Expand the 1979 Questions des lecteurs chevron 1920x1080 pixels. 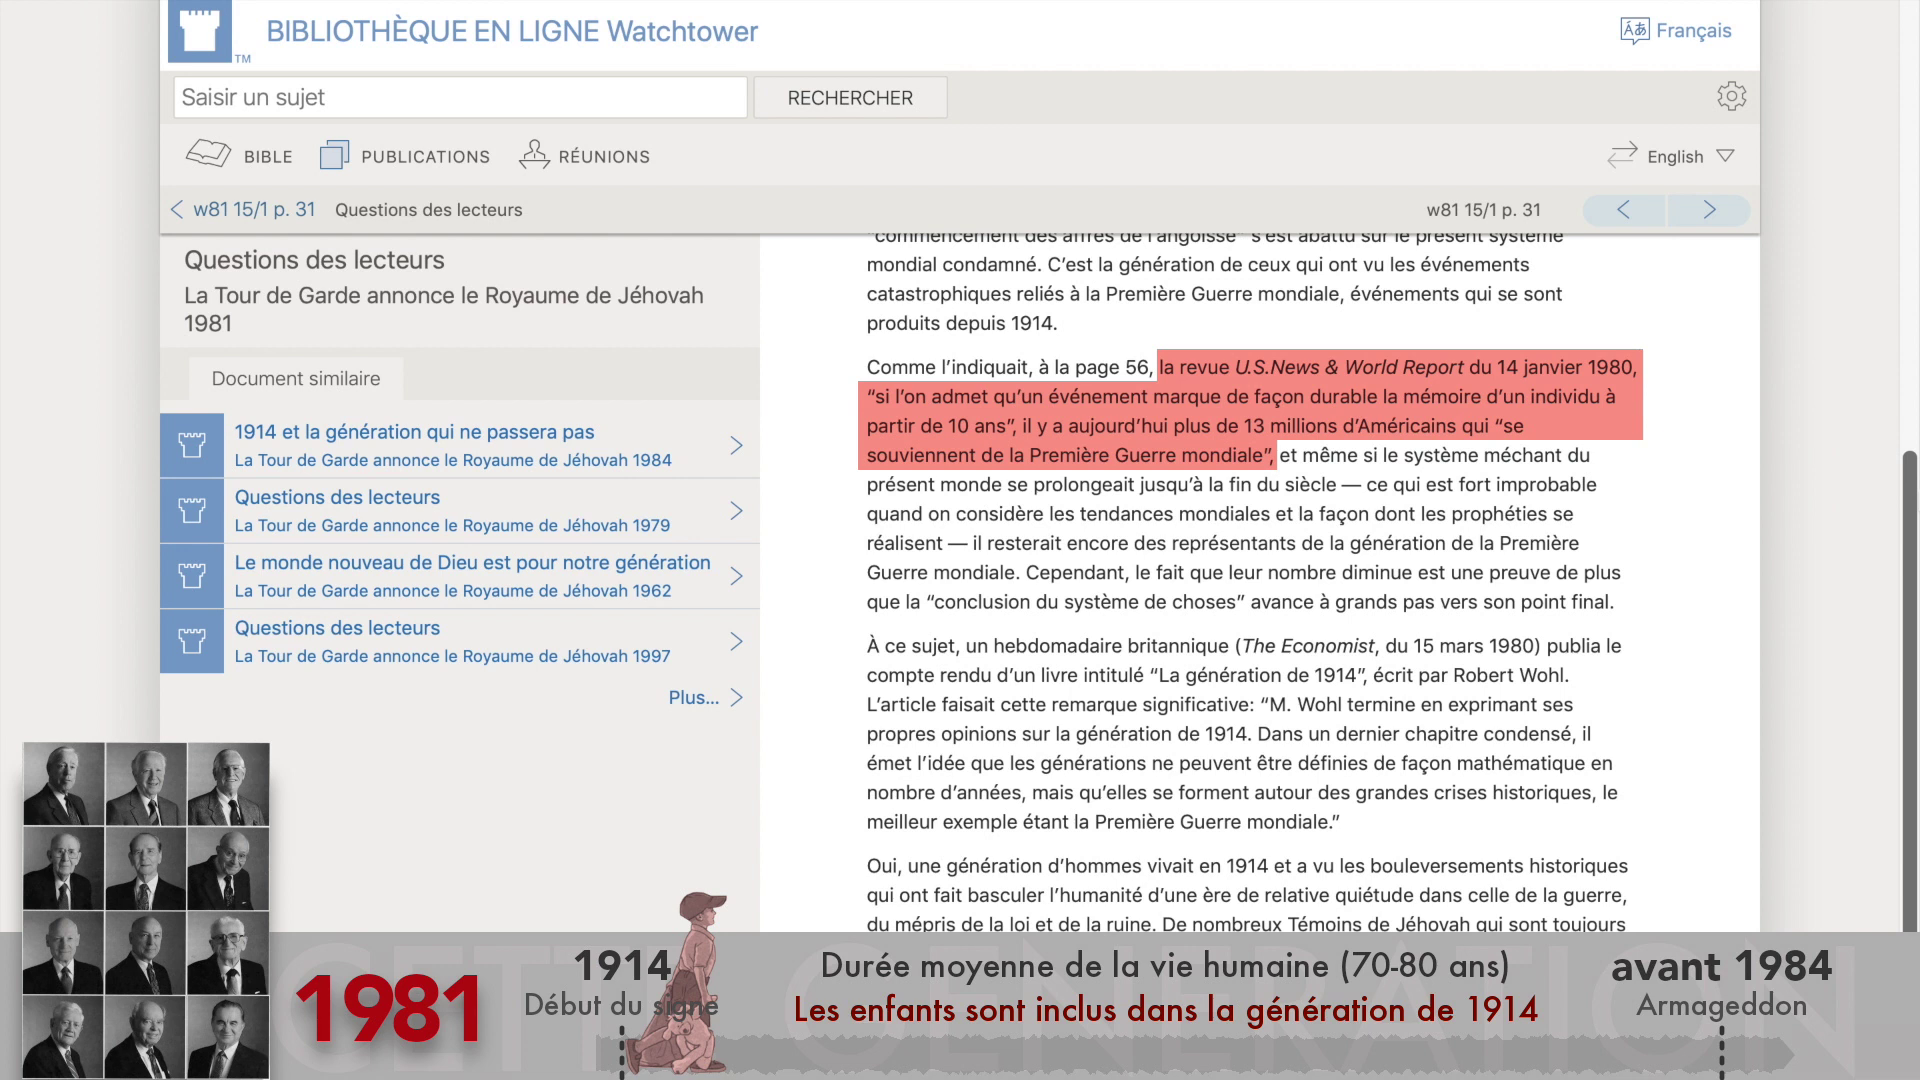point(736,511)
